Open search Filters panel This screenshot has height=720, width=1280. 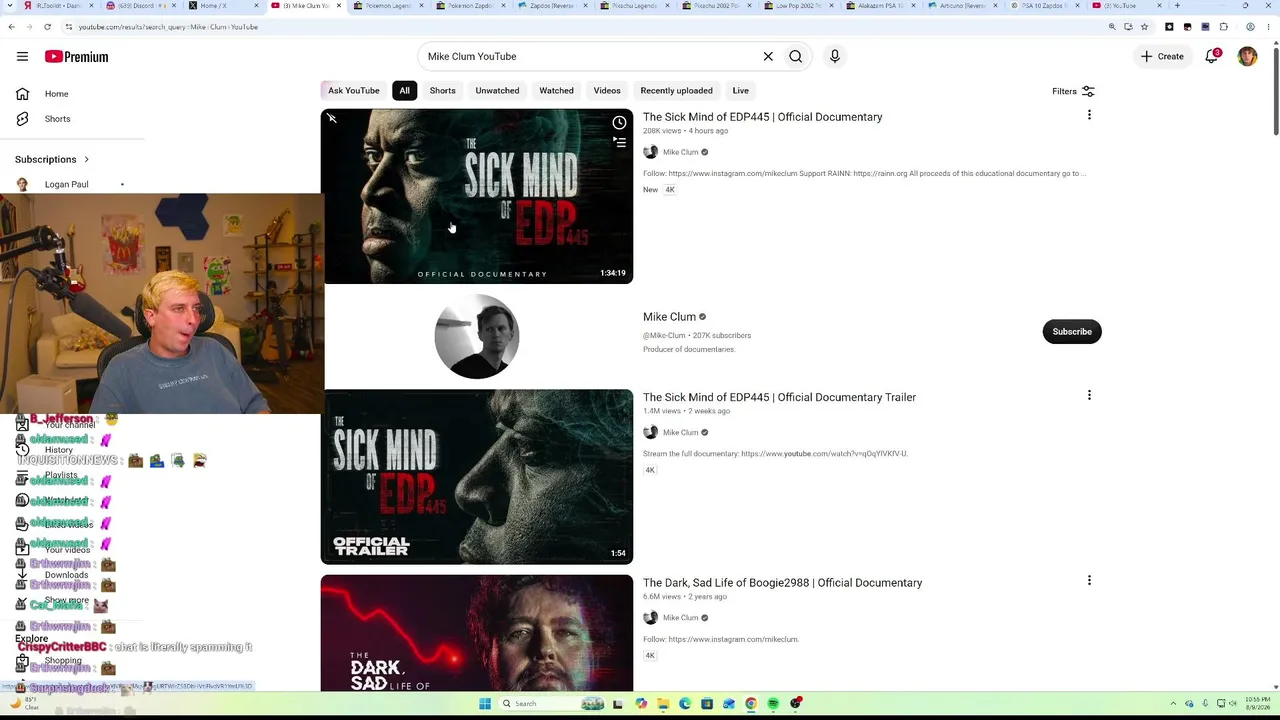1073,91
